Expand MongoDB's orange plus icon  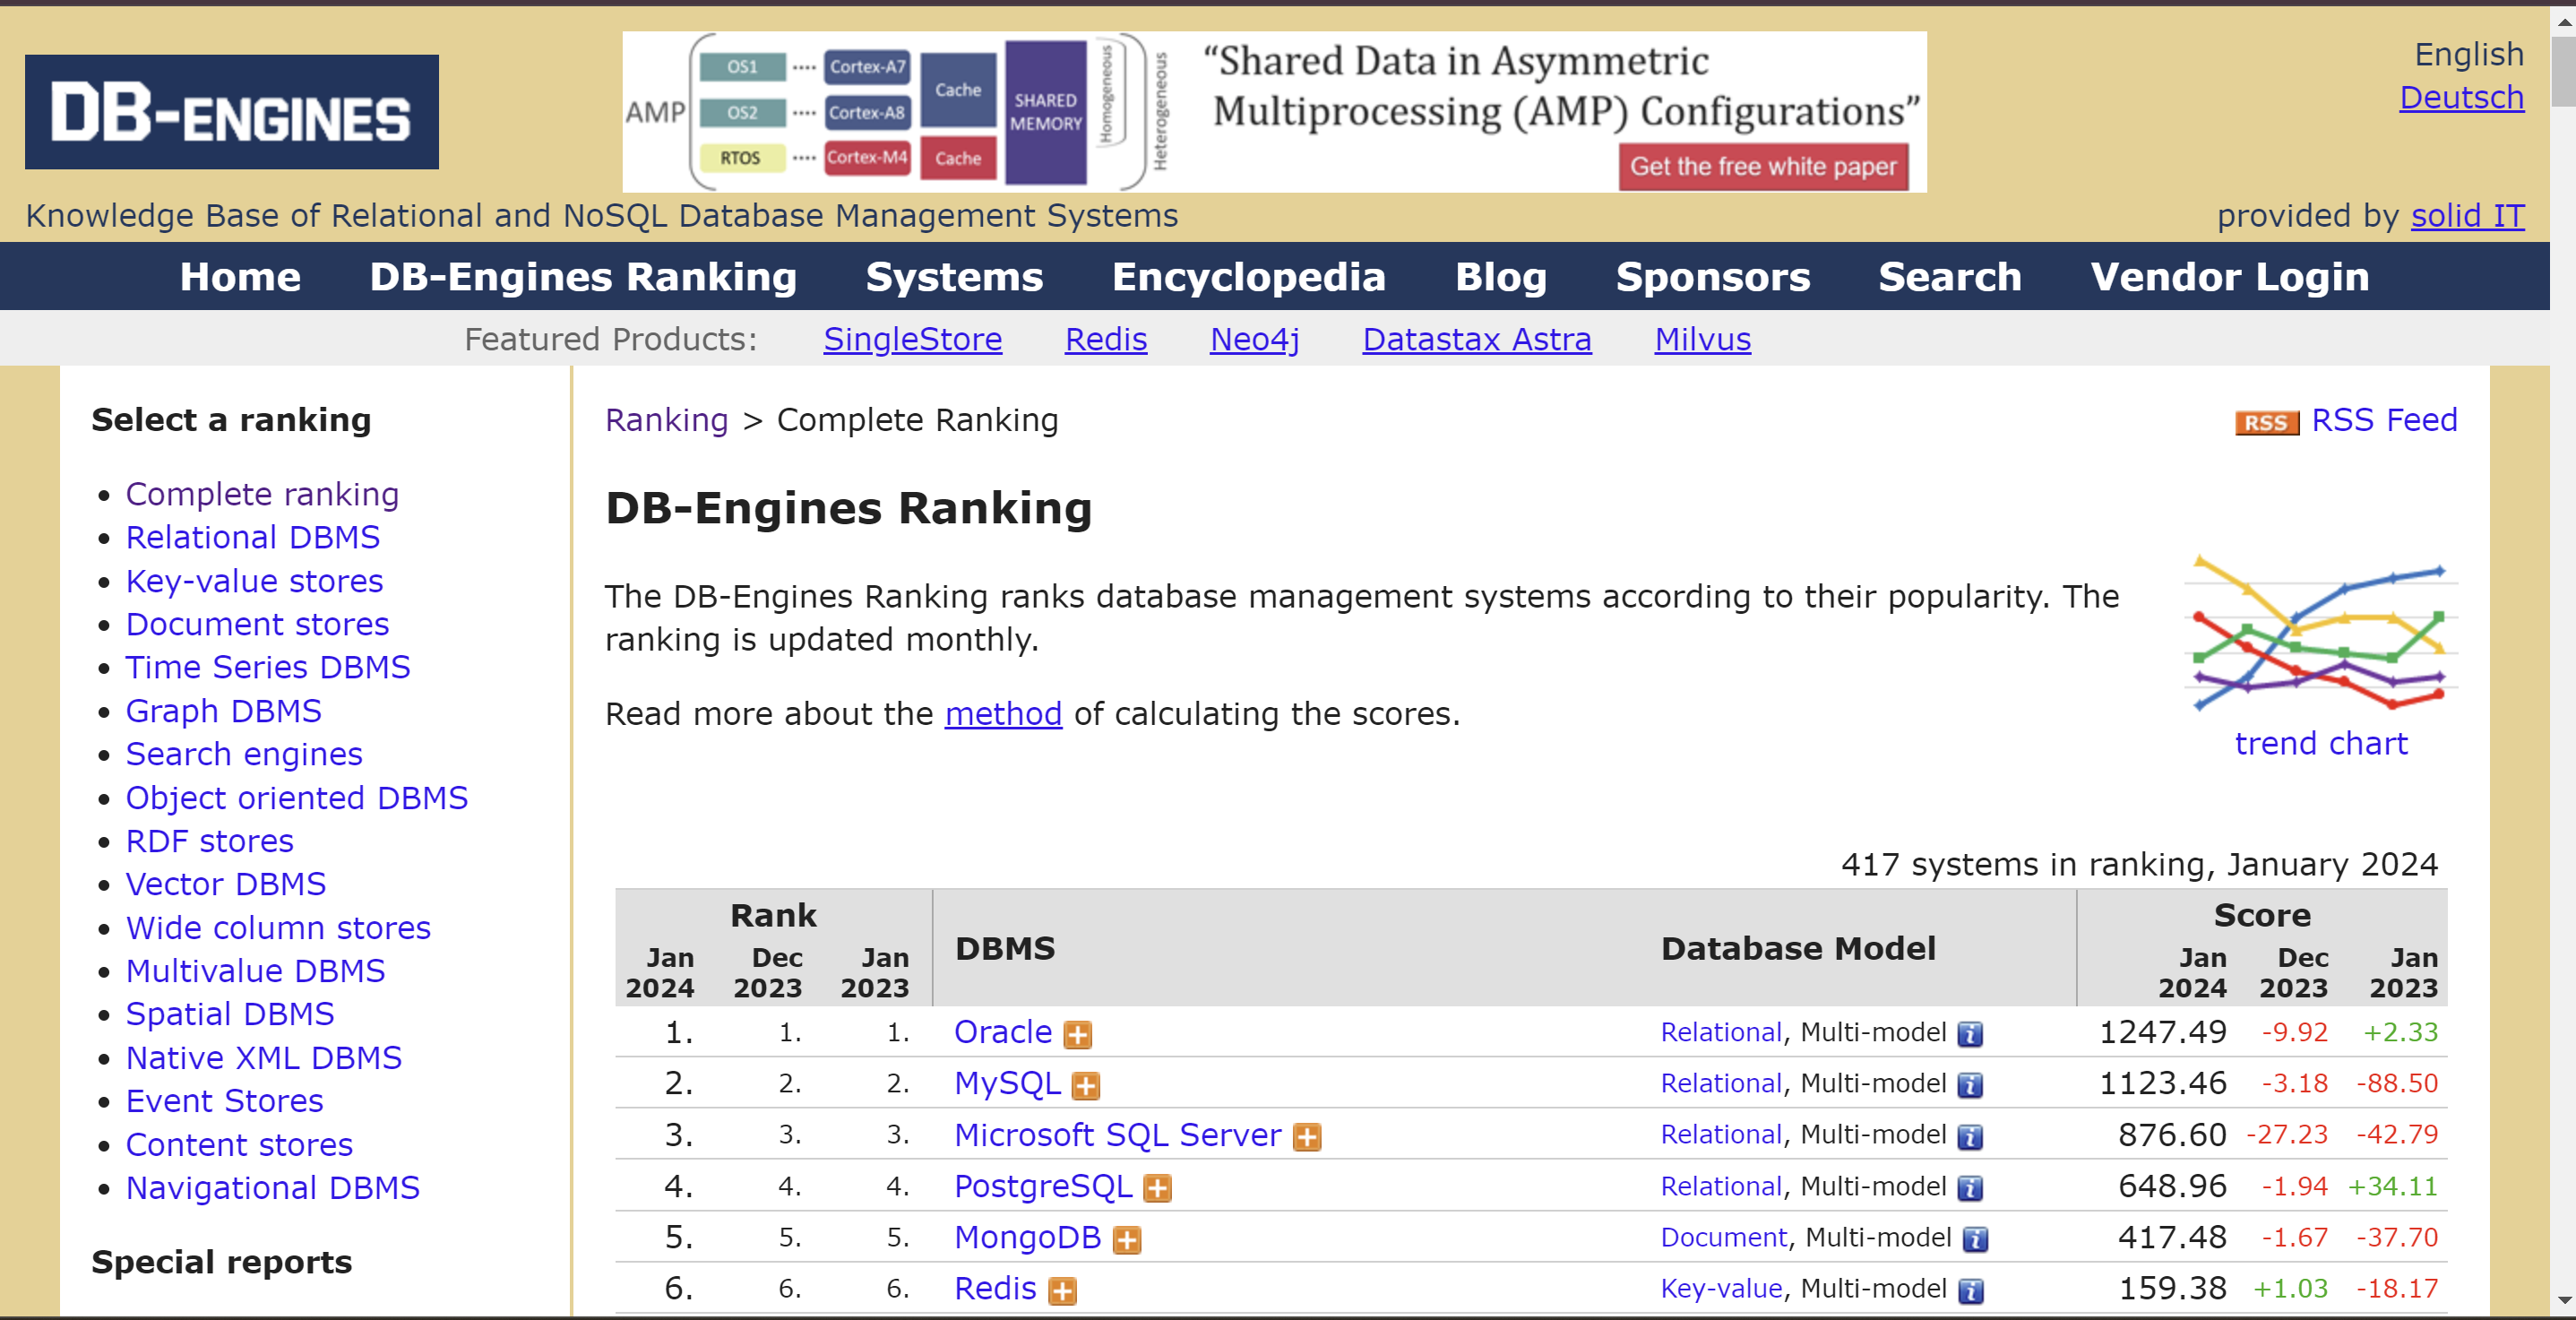point(1127,1240)
